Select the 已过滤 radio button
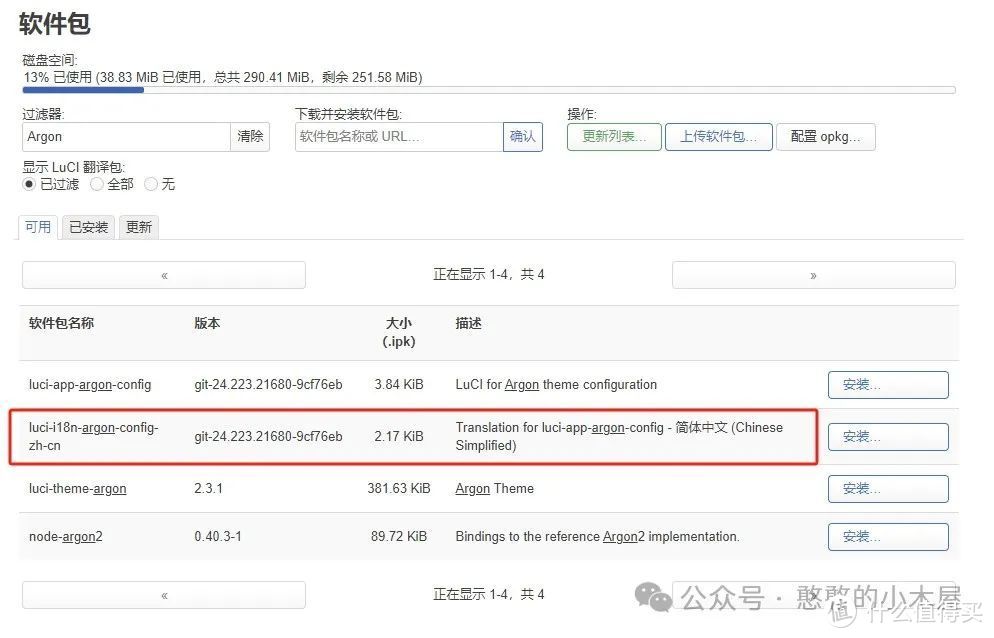Screen dimensions: 994x638 [x=30, y=184]
